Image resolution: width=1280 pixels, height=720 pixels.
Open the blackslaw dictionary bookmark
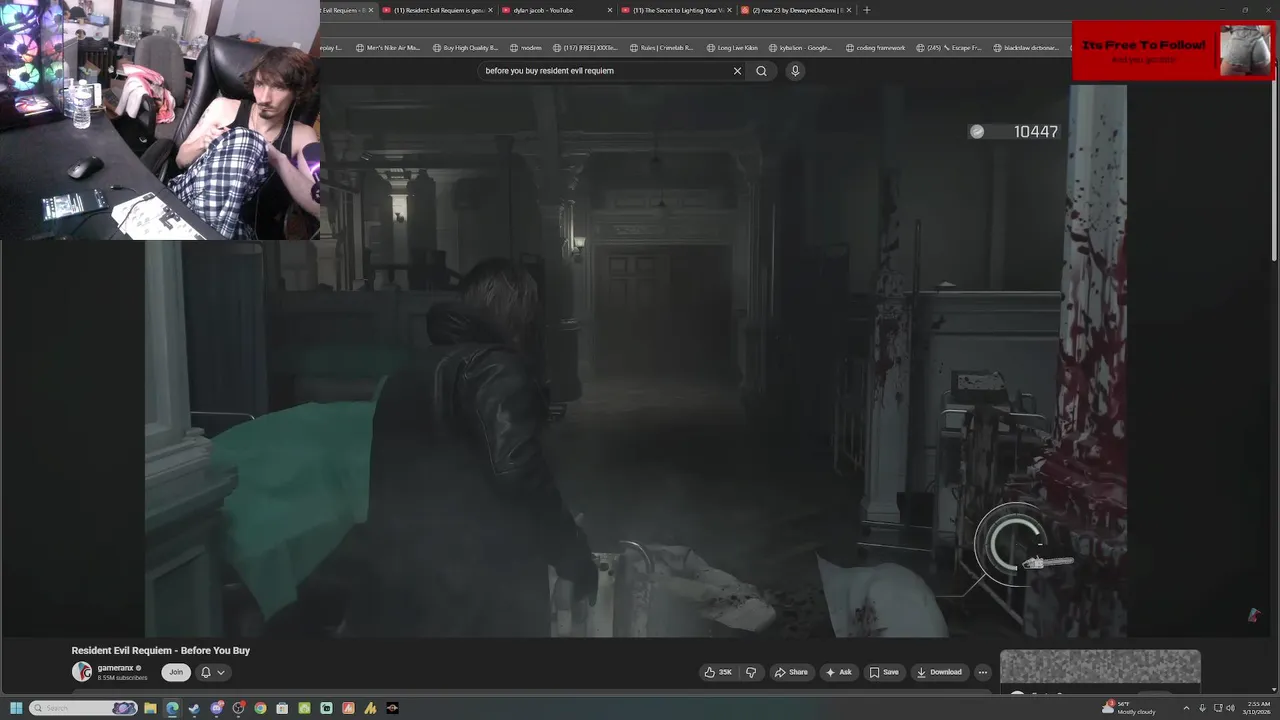pyautogui.click(x=1026, y=48)
